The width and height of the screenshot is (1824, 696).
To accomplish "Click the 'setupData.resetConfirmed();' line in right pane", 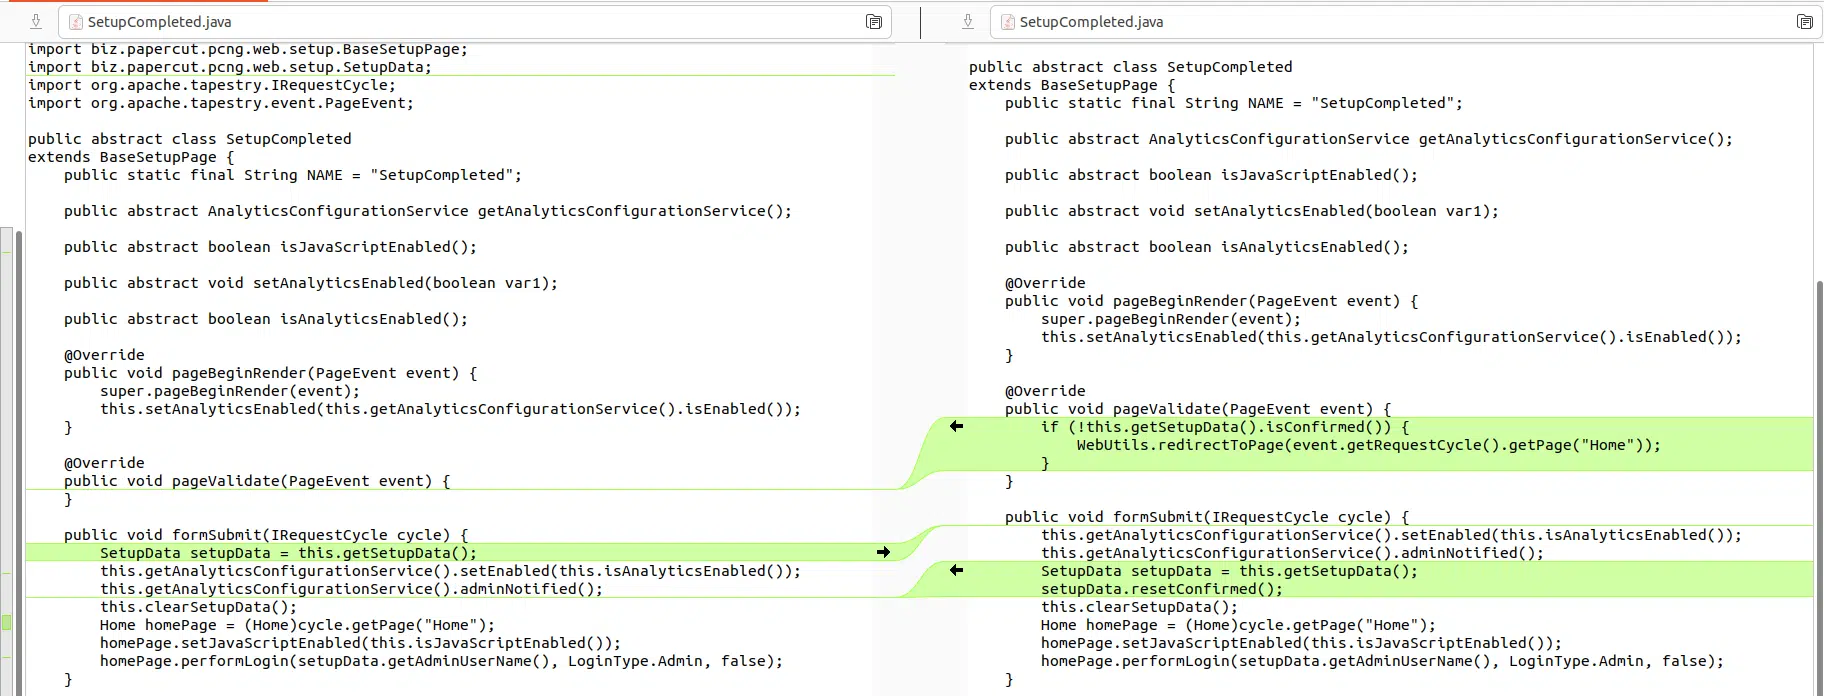I will click(1161, 589).
